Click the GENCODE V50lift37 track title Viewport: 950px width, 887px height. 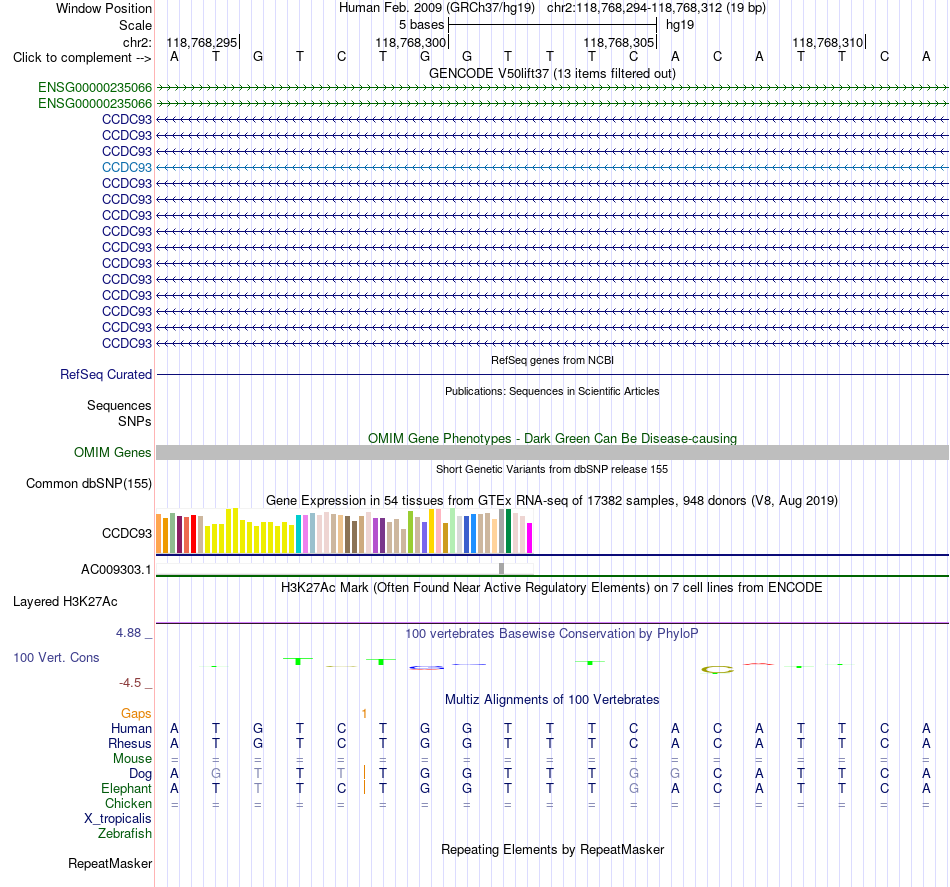coord(552,73)
